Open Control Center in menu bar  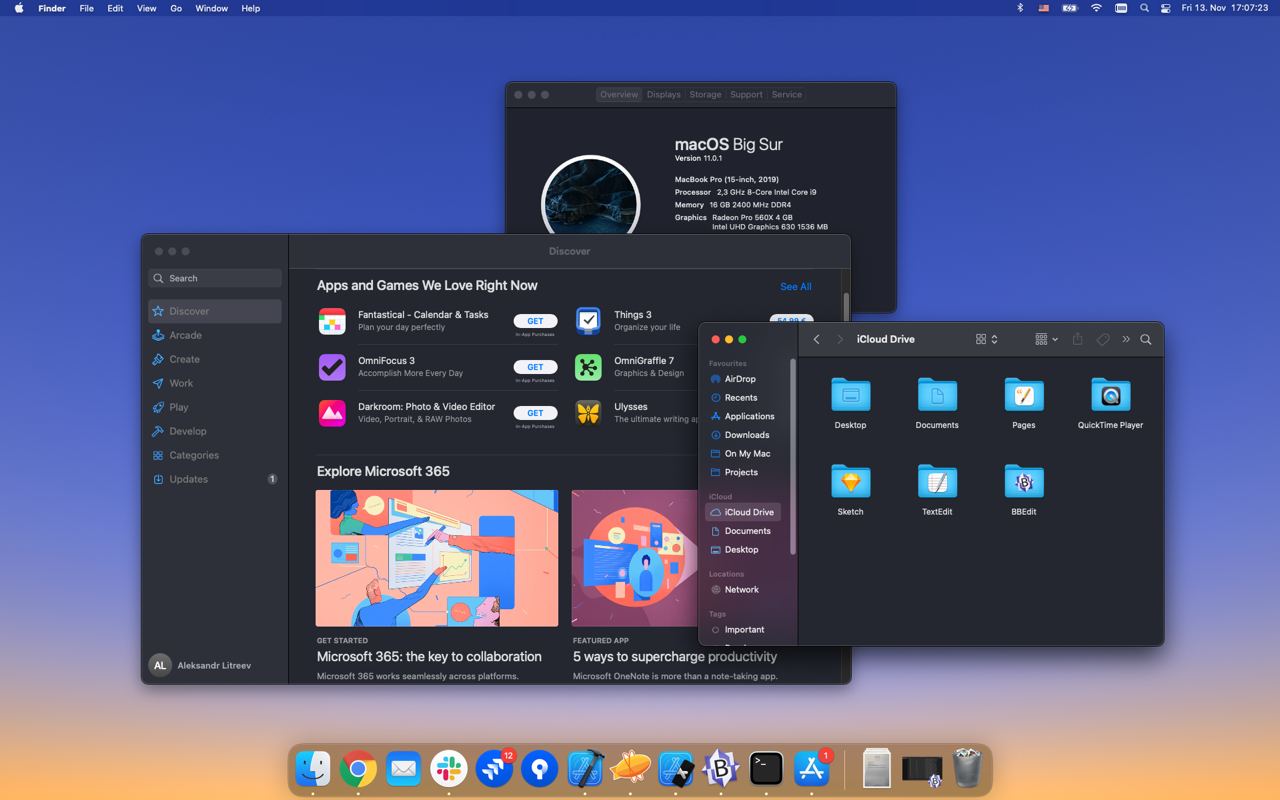click(1166, 8)
